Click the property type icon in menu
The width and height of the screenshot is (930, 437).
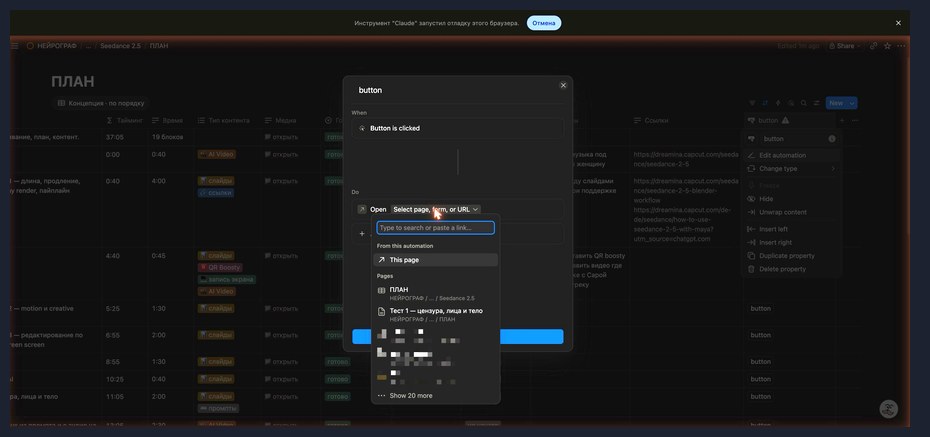(751, 139)
